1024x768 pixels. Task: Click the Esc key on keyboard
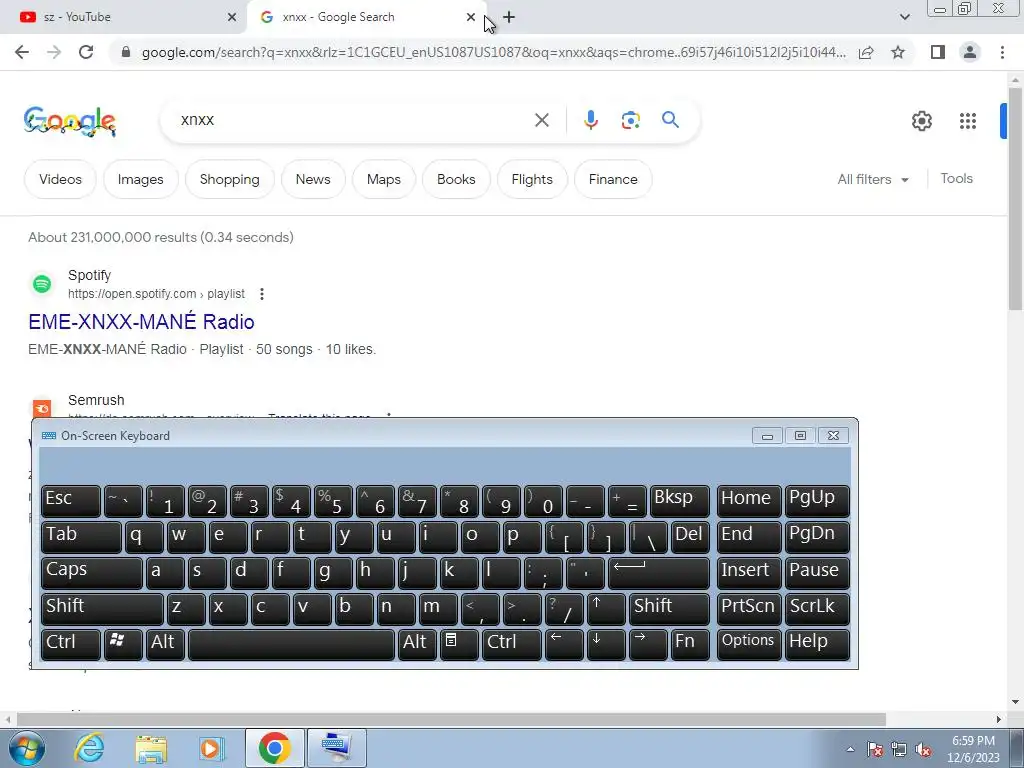coord(71,500)
